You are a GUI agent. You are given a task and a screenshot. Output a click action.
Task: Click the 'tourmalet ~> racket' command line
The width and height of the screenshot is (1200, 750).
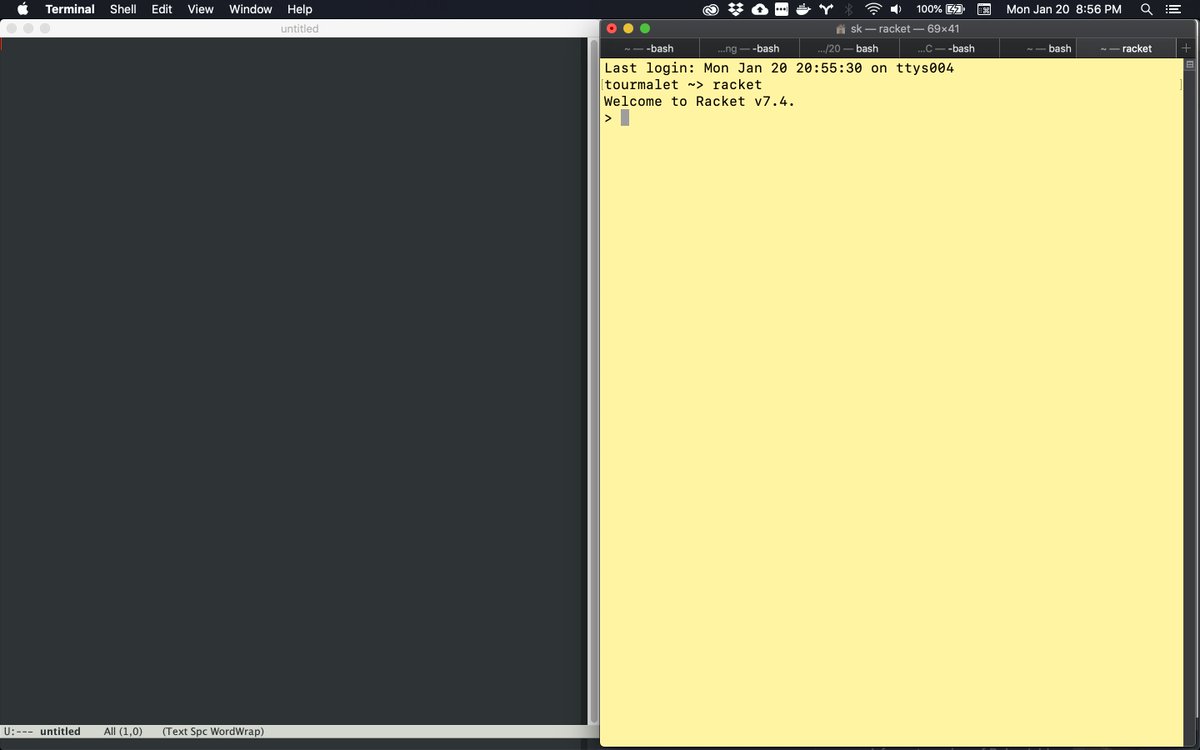tap(683, 85)
